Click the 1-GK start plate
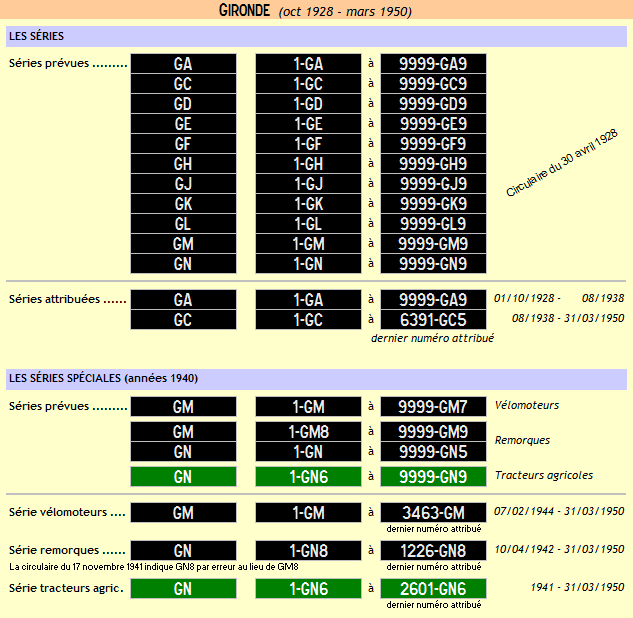This screenshot has width=633, height=618. click(x=308, y=204)
